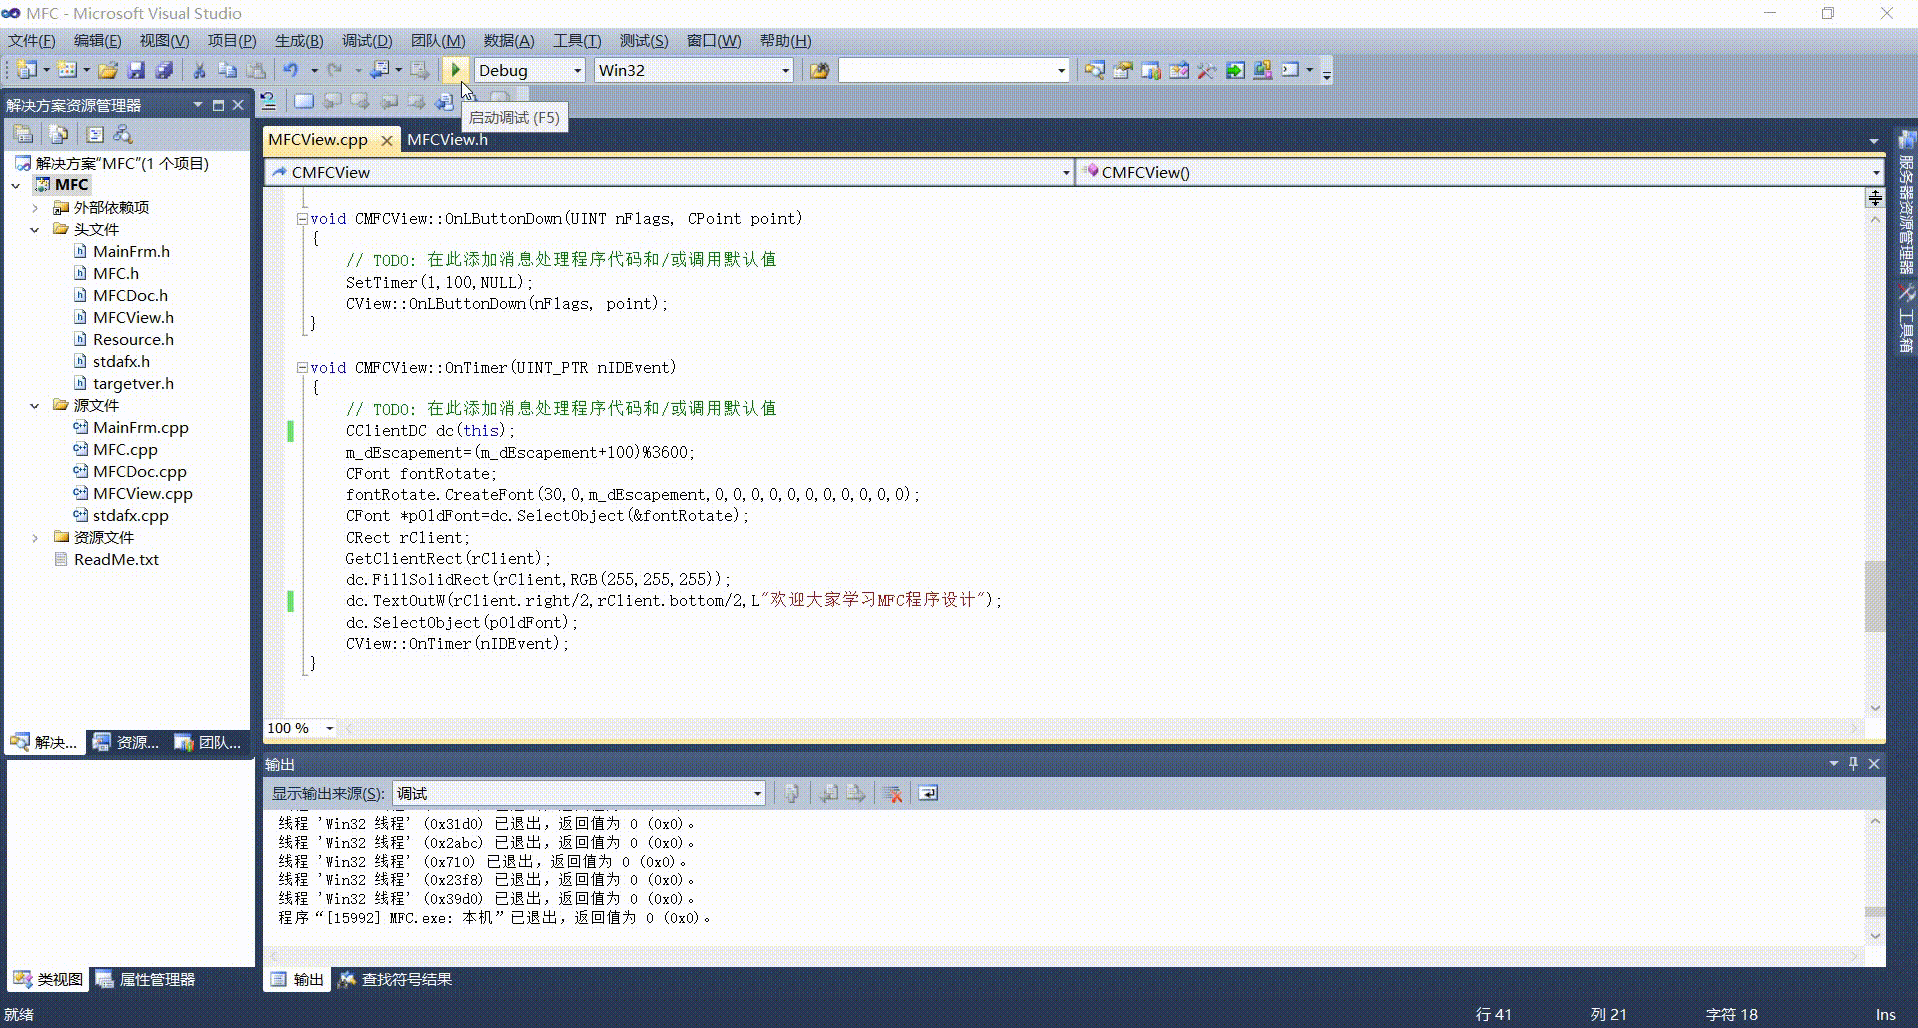Click the Find in Files folder icon

pyautogui.click(x=820, y=70)
